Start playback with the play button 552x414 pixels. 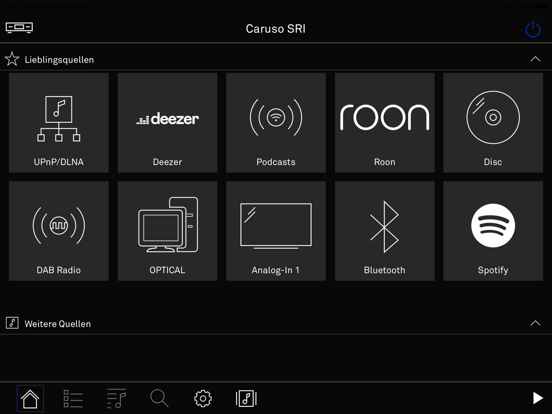pos(537,398)
